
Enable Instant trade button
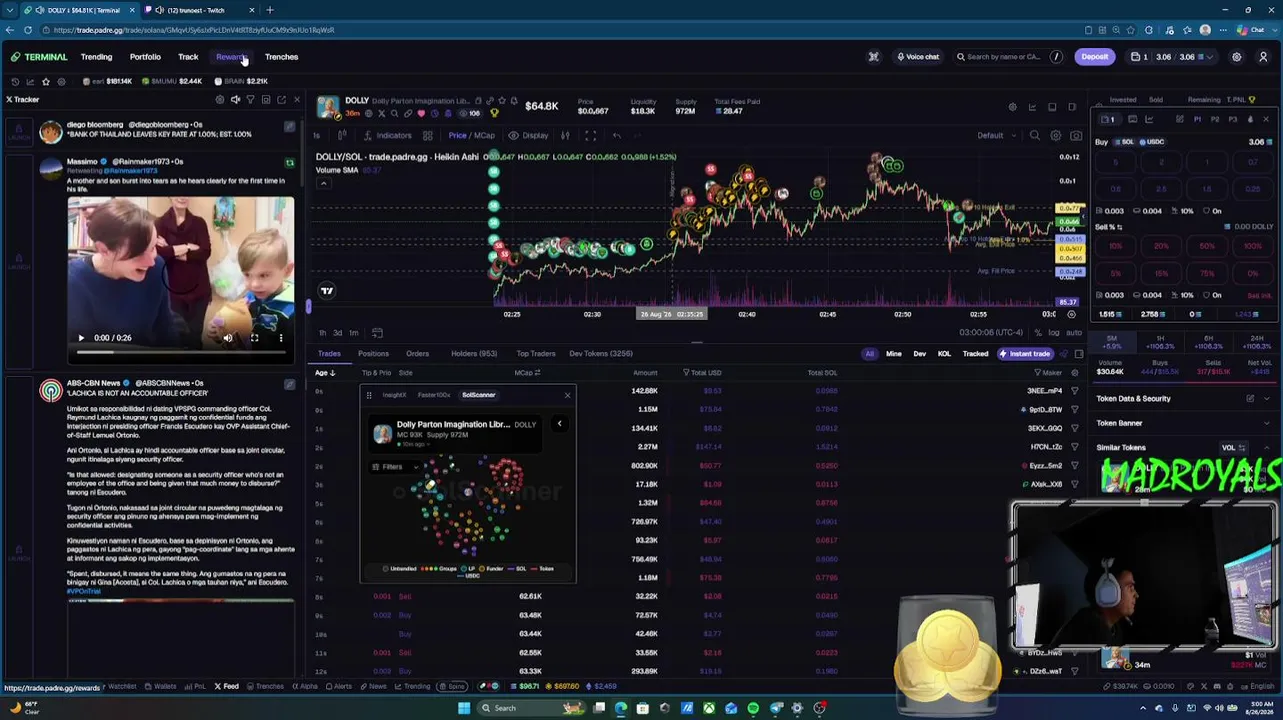[1024, 354]
